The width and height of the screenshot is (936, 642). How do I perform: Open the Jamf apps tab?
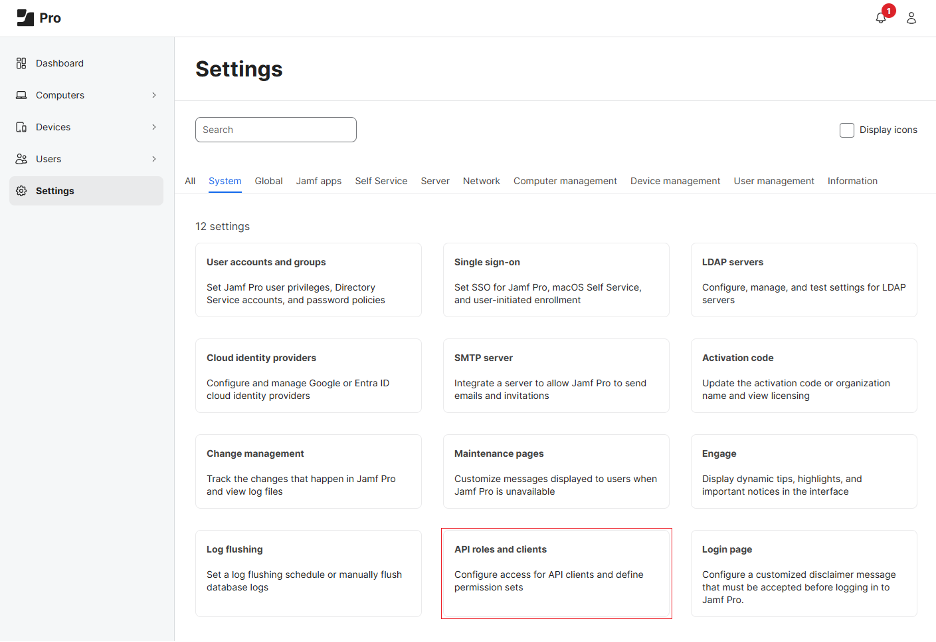[x=319, y=181]
